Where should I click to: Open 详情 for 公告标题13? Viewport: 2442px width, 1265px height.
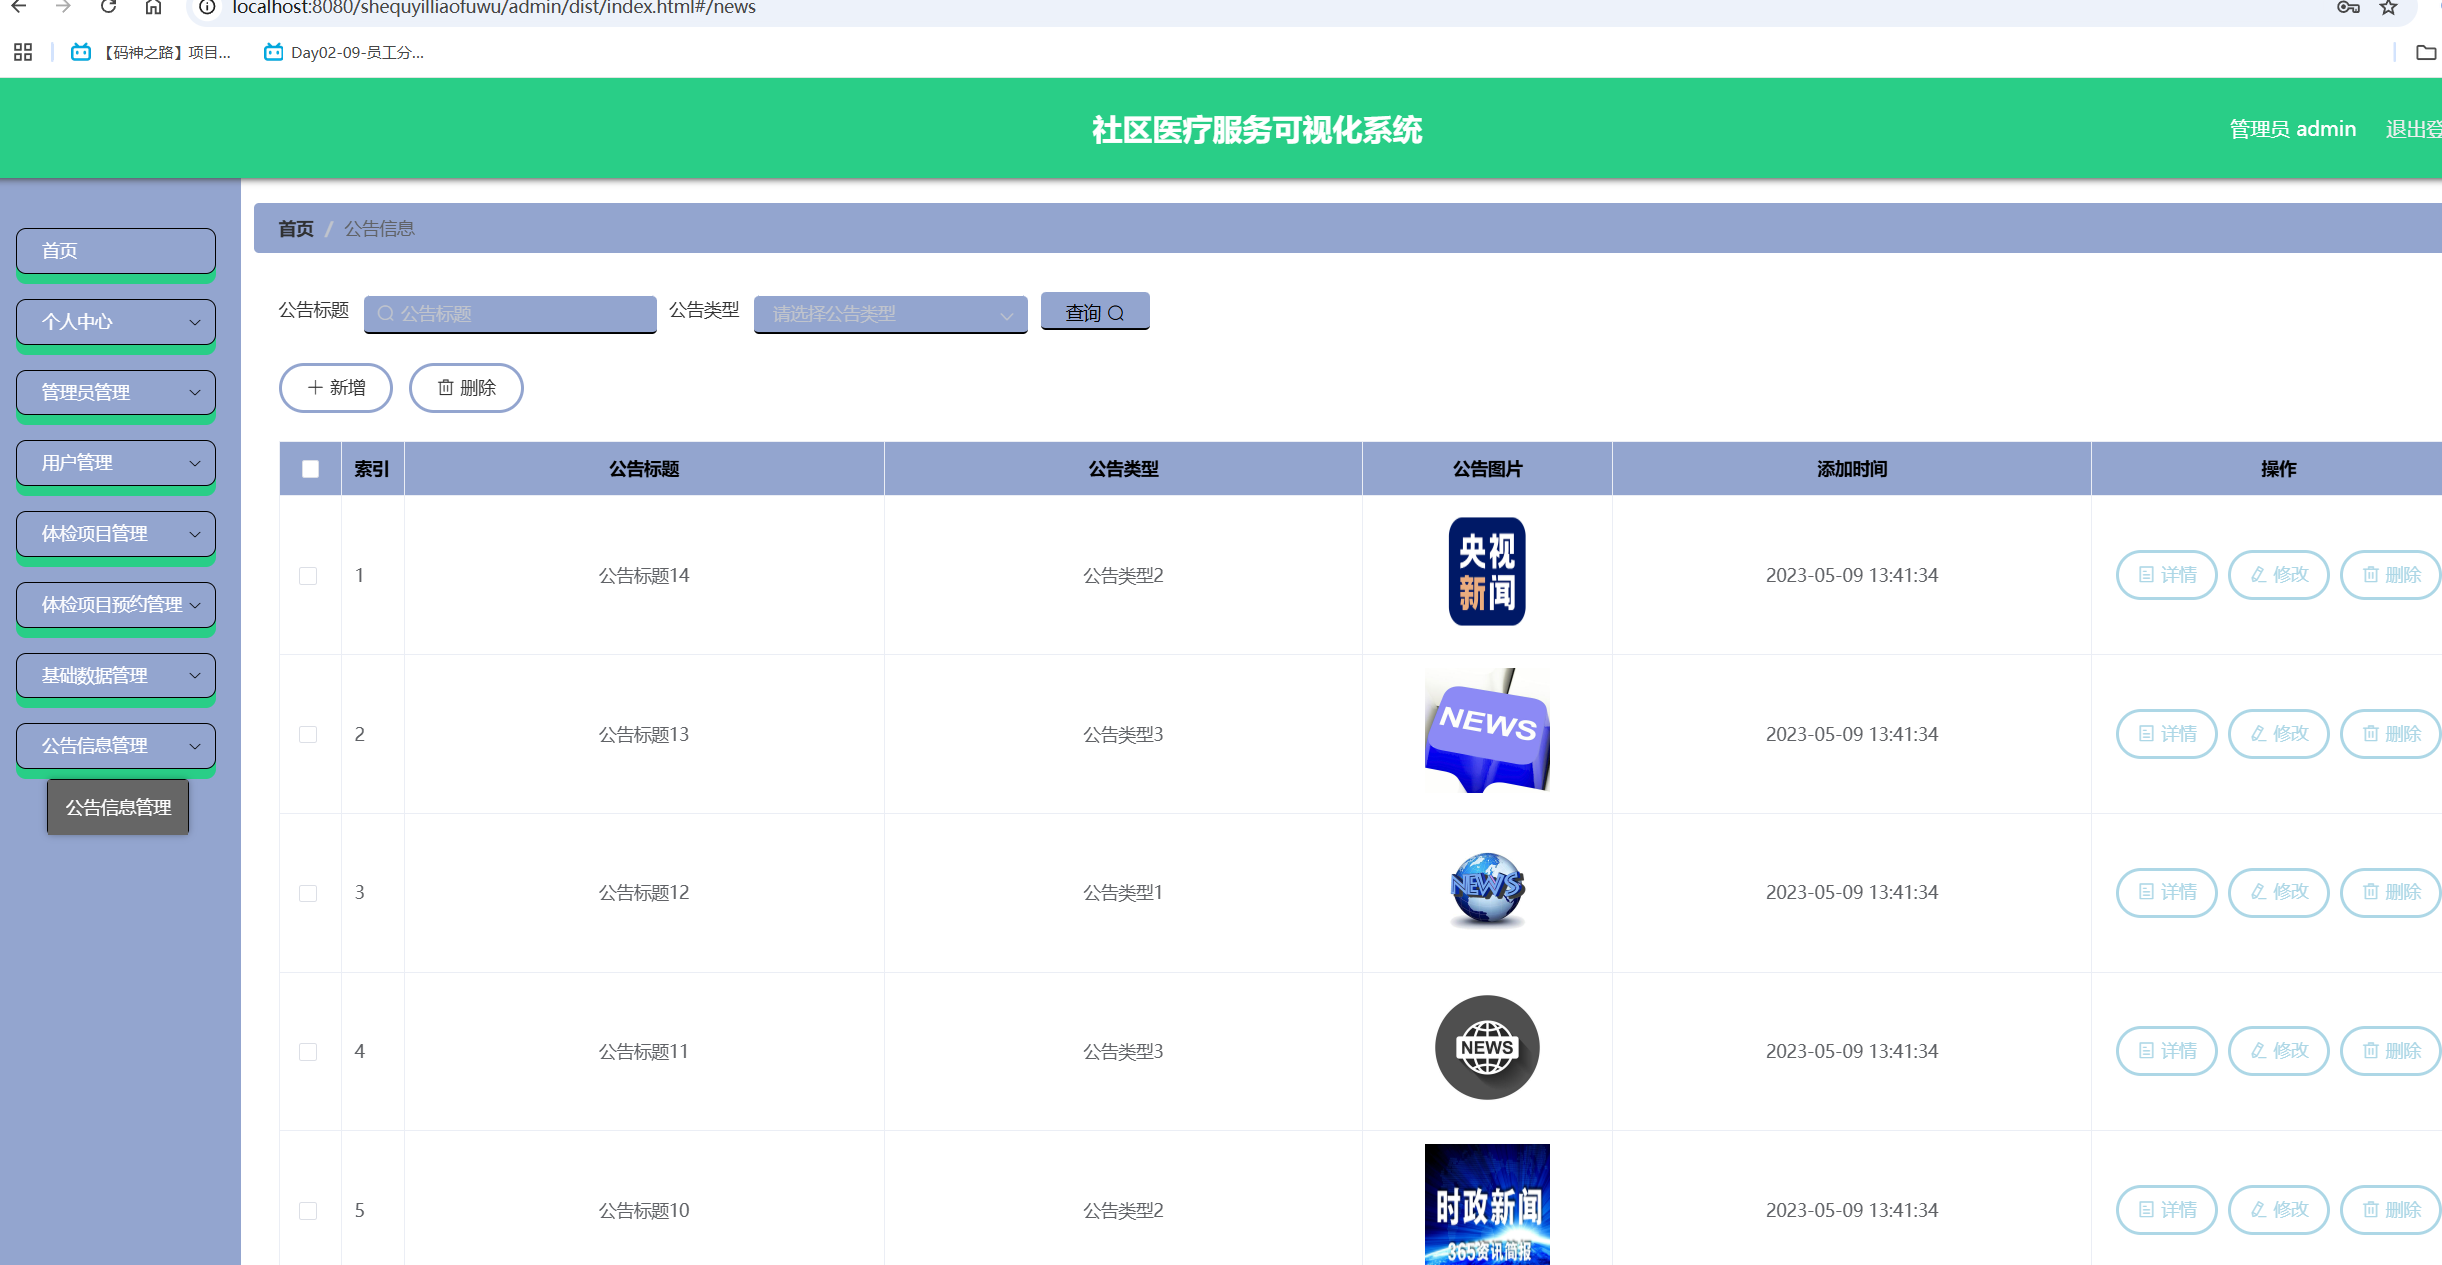pyautogui.click(x=2167, y=734)
